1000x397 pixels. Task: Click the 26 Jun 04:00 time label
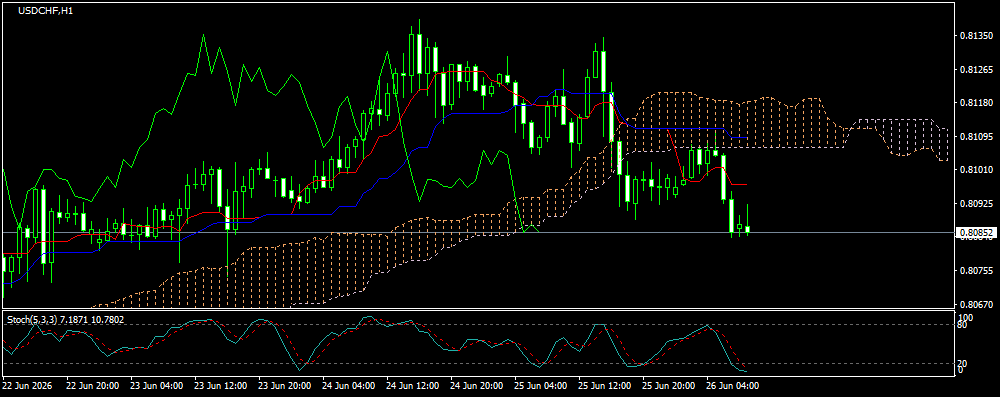[x=732, y=386]
